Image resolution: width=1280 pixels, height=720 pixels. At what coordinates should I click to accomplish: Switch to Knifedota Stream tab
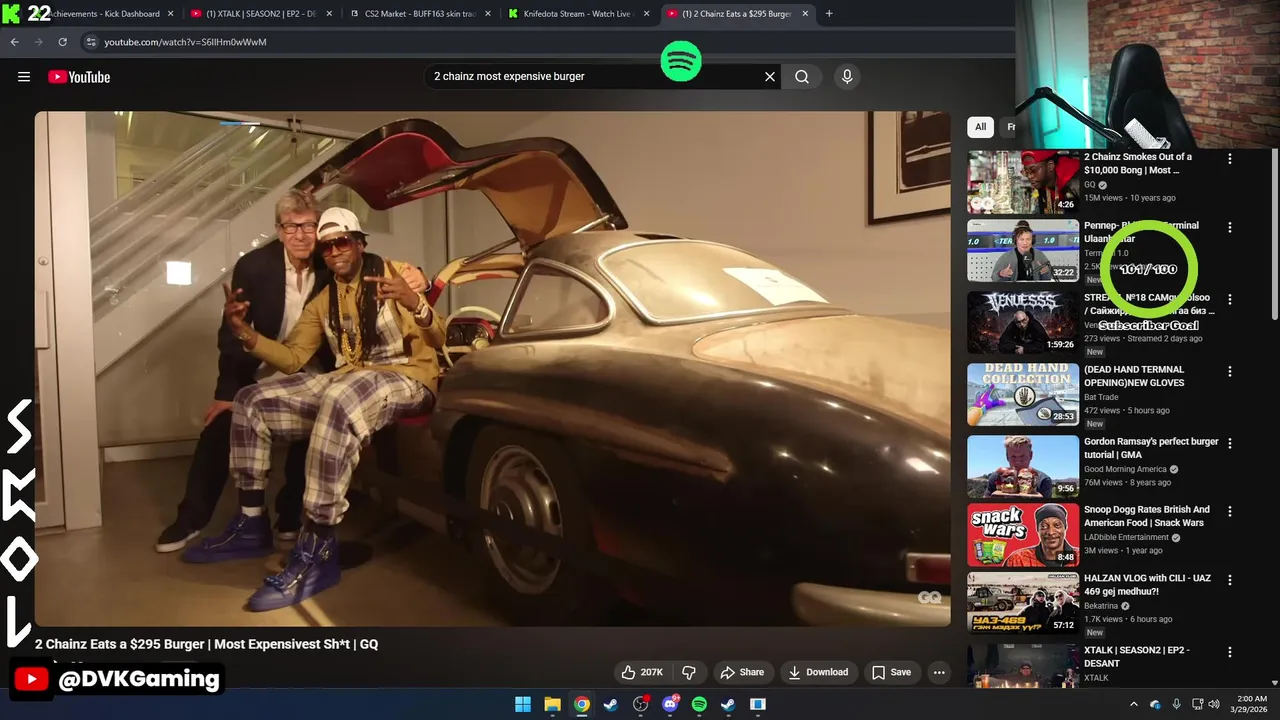point(578,14)
